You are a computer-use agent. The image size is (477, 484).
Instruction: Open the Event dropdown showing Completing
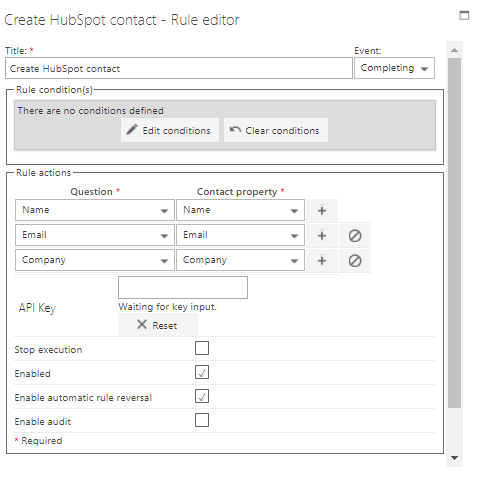click(394, 68)
